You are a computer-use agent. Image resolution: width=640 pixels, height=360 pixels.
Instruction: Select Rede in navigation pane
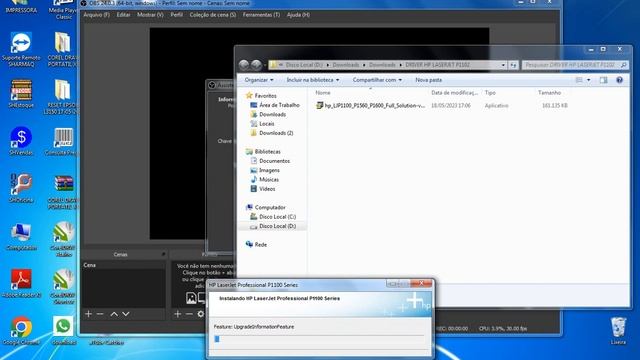point(256,244)
